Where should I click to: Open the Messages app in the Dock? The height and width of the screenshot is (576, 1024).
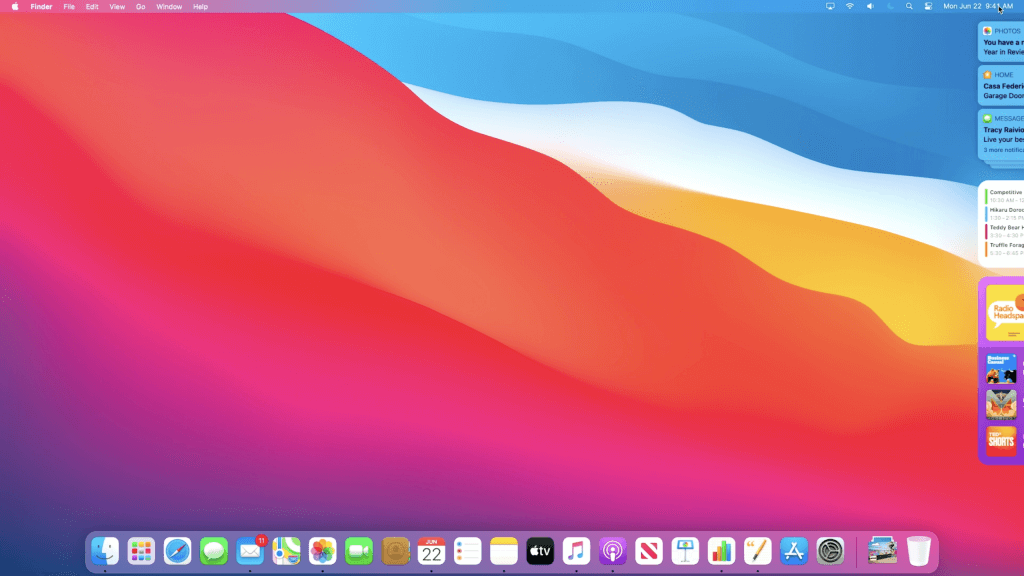tap(214, 551)
